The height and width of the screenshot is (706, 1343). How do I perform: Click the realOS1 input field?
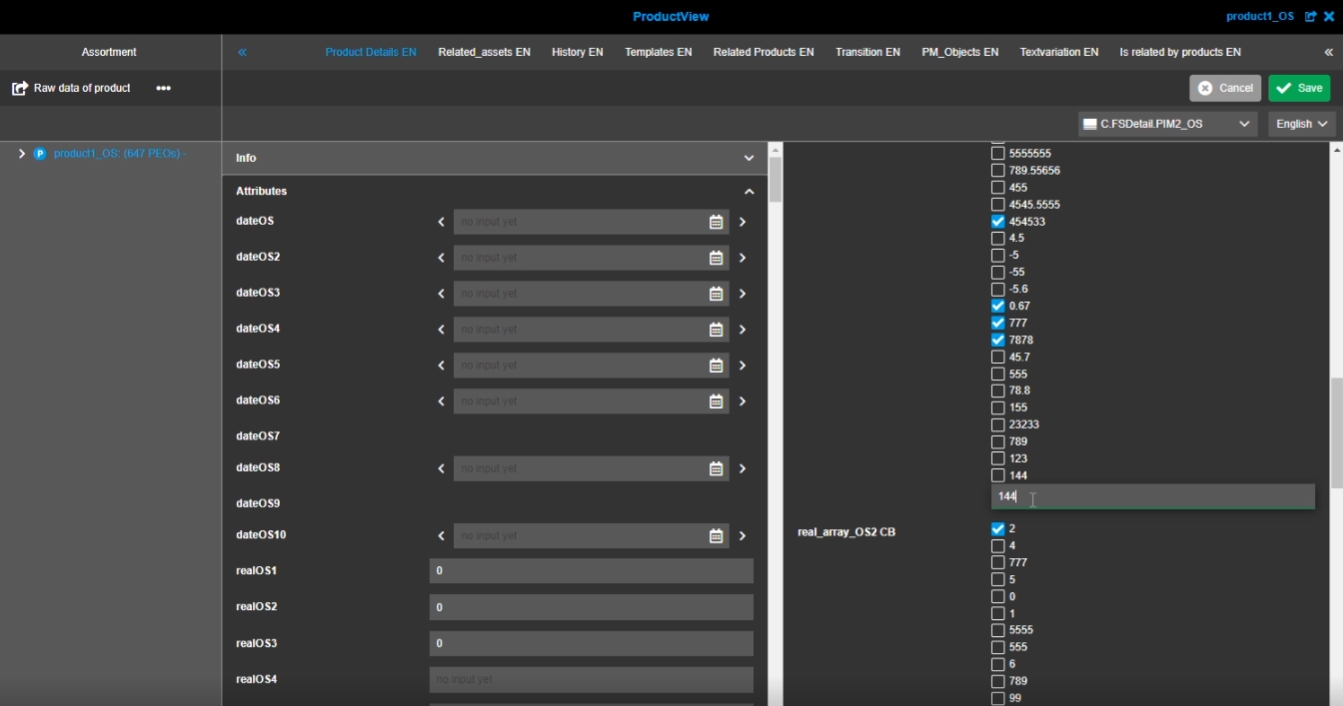coord(591,571)
